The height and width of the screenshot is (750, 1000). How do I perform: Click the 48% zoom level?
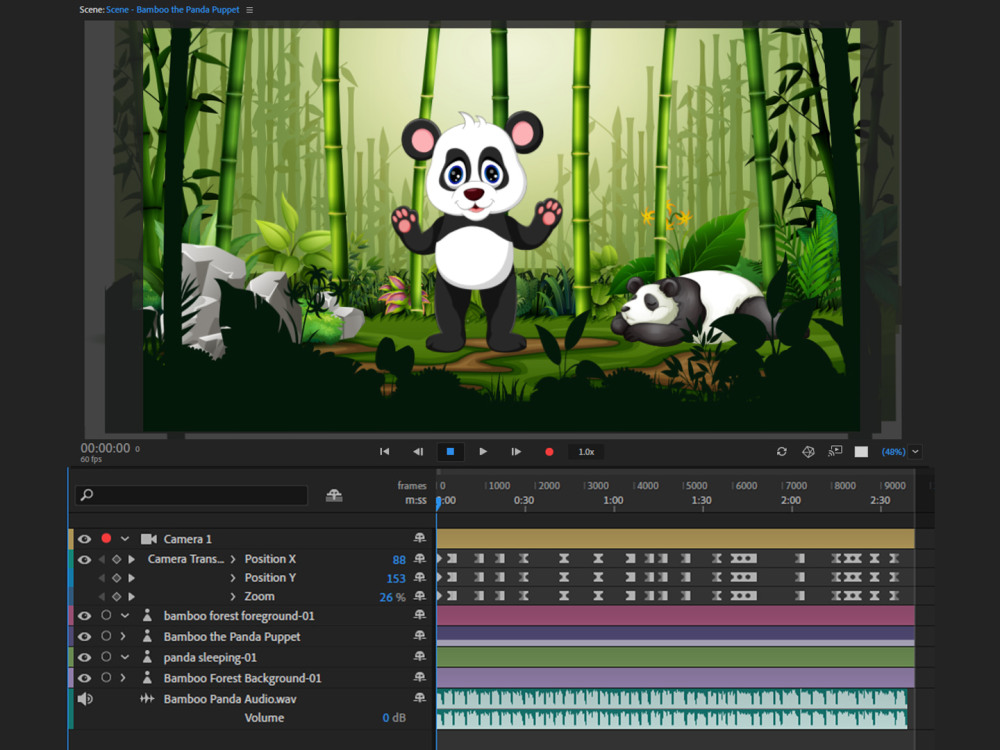[x=893, y=452]
